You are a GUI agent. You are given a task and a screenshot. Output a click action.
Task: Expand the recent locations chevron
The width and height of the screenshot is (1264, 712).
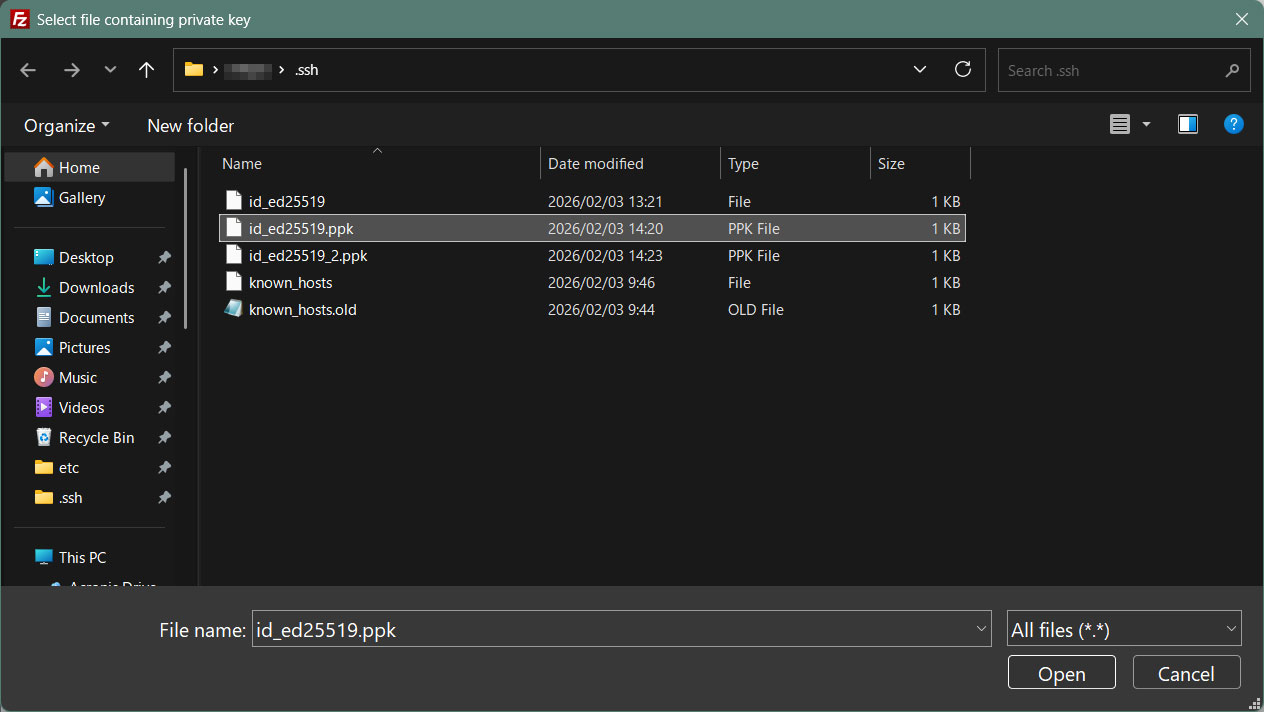coord(110,70)
